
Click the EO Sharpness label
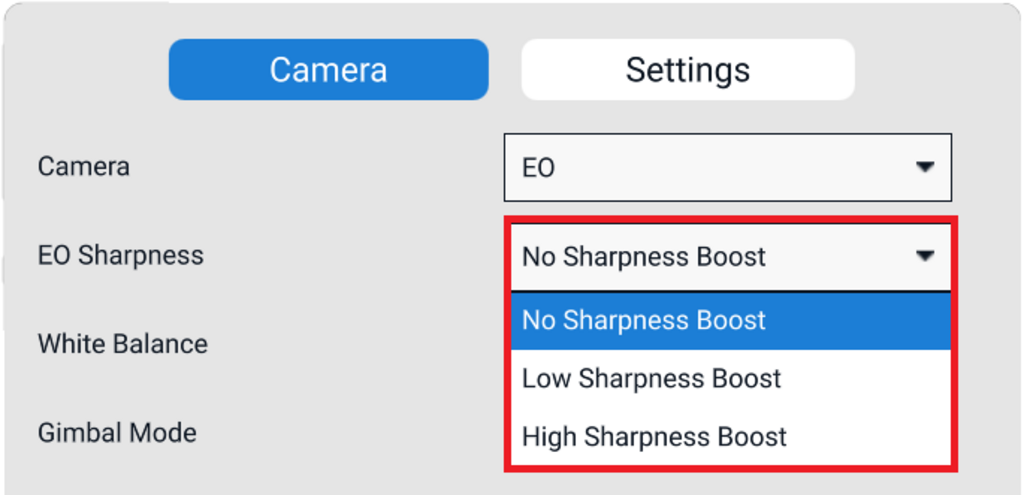coord(120,255)
